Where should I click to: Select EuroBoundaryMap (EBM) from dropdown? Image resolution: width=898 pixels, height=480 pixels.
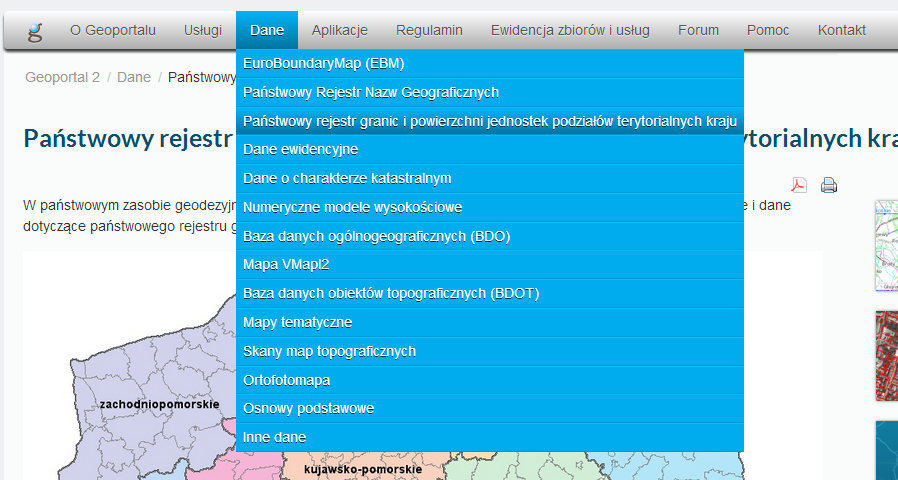click(490, 64)
